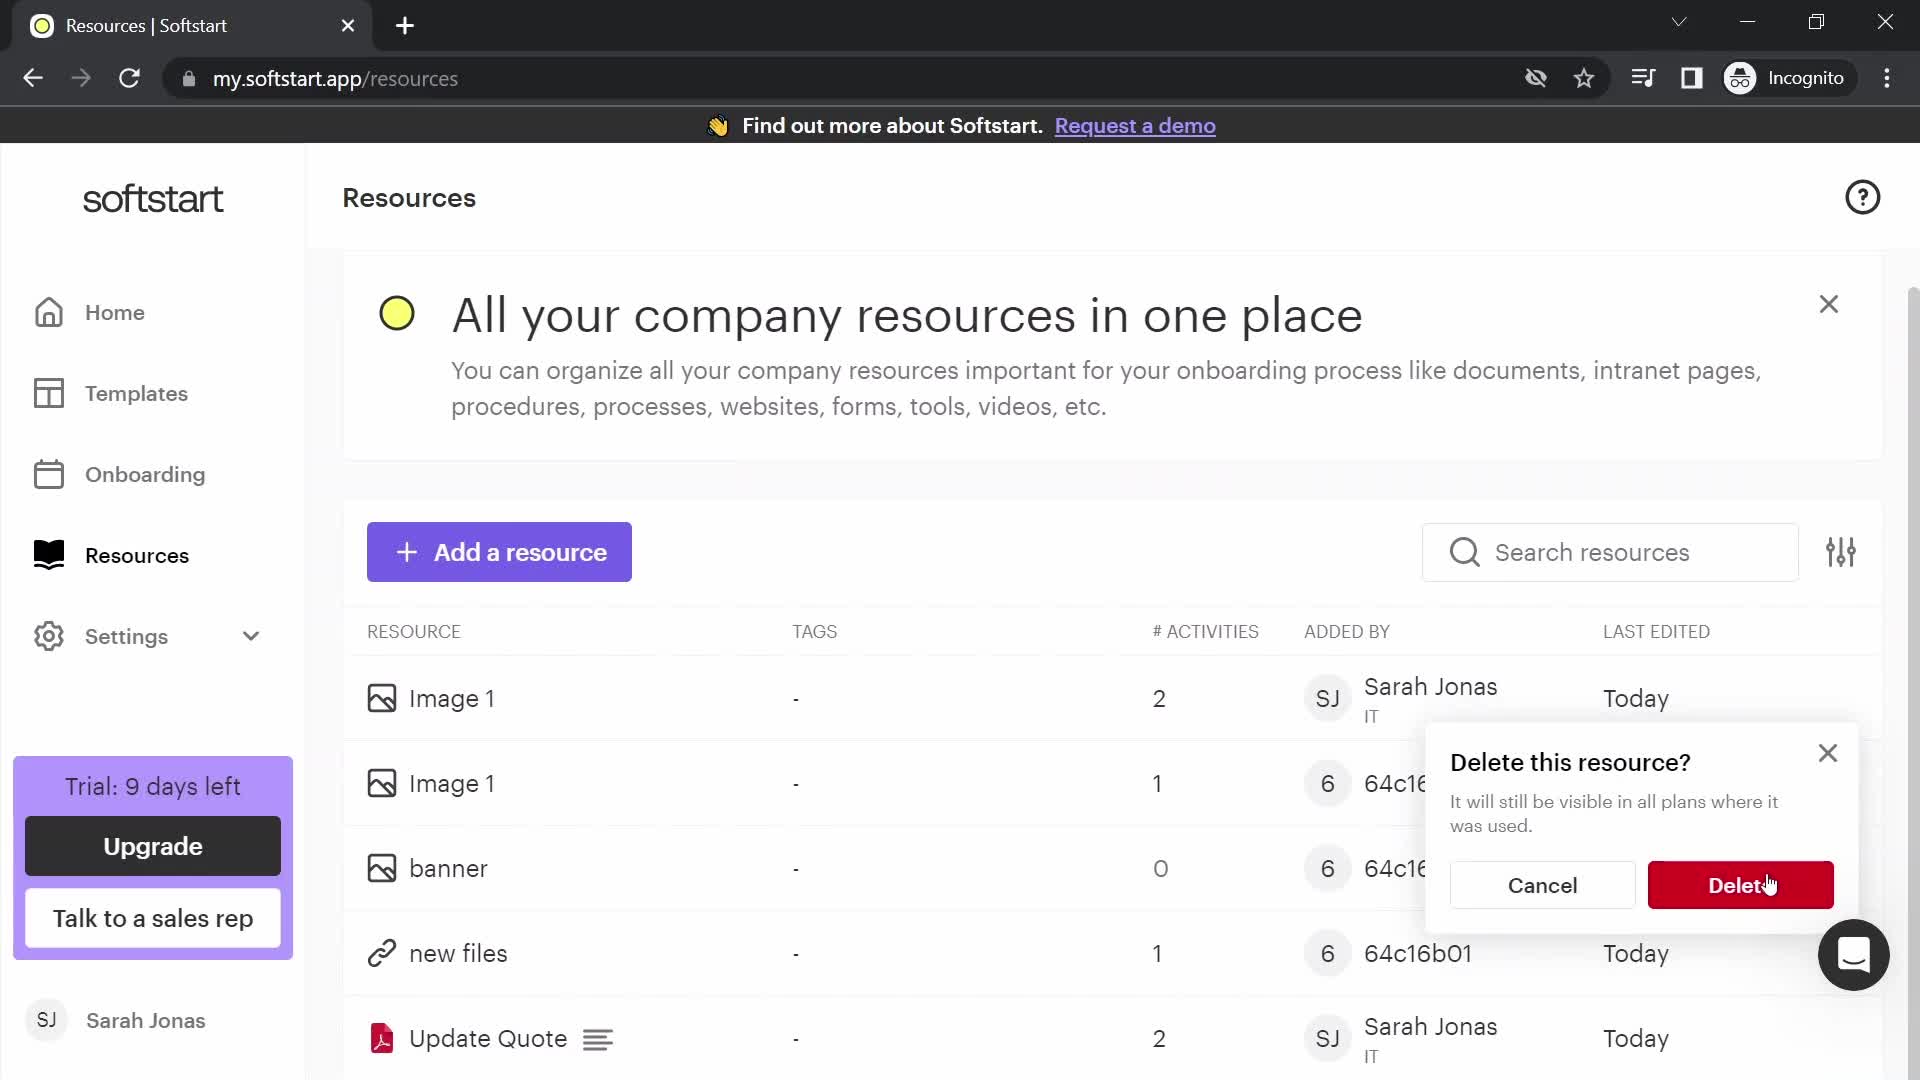Click Add a resource button
This screenshot has height=1080, width=1920.
point(499,552)
